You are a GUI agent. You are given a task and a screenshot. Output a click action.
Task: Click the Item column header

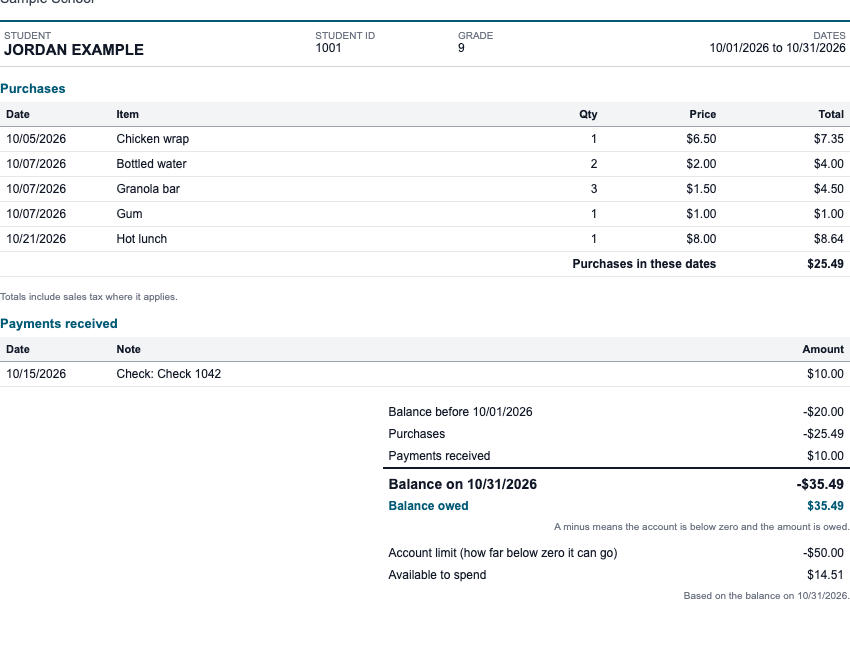pyautogui.click(x=127, y=114)
